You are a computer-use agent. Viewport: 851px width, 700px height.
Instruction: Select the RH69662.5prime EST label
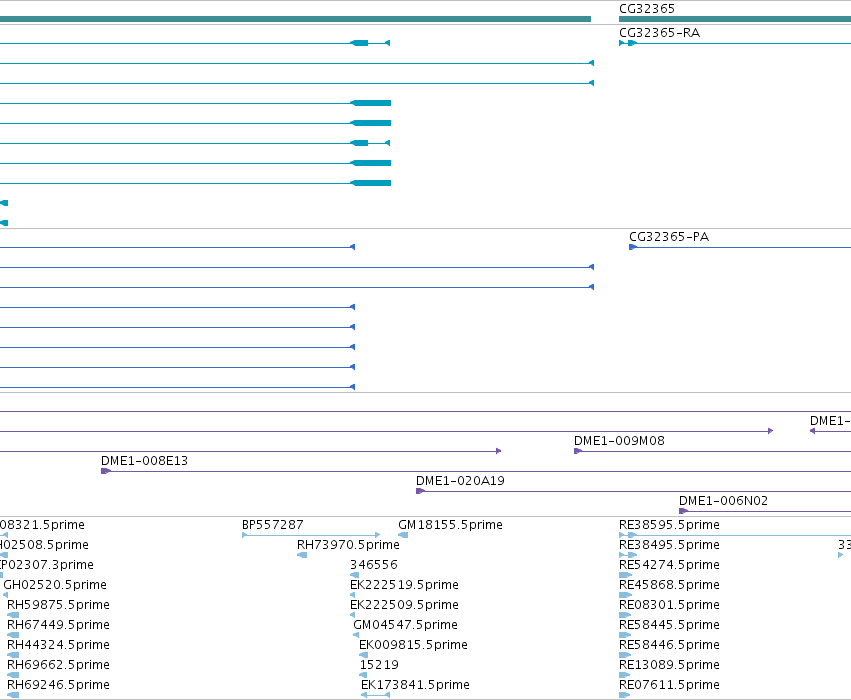[58, 665]
